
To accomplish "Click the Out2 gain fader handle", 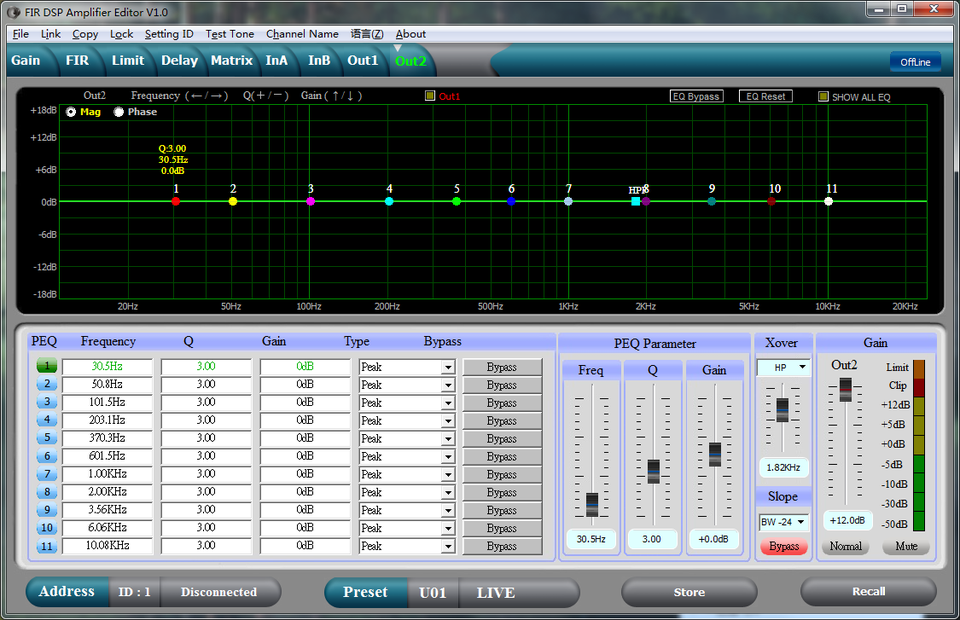I will coord(846,390).
